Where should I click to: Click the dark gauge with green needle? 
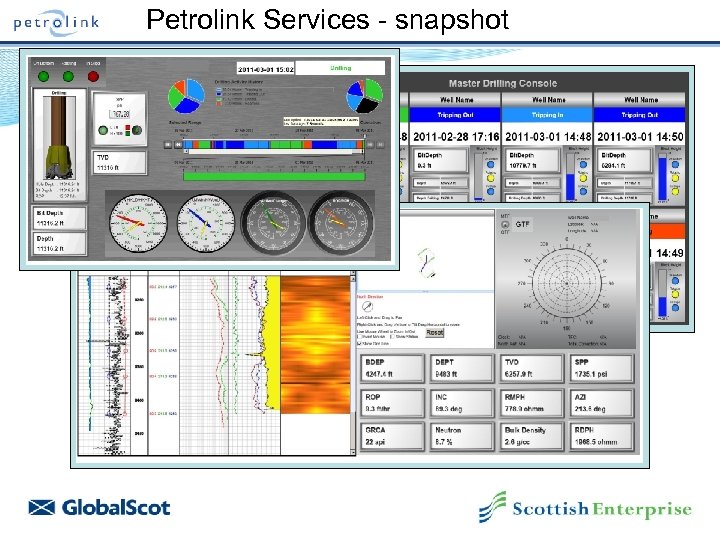point(274,223)
